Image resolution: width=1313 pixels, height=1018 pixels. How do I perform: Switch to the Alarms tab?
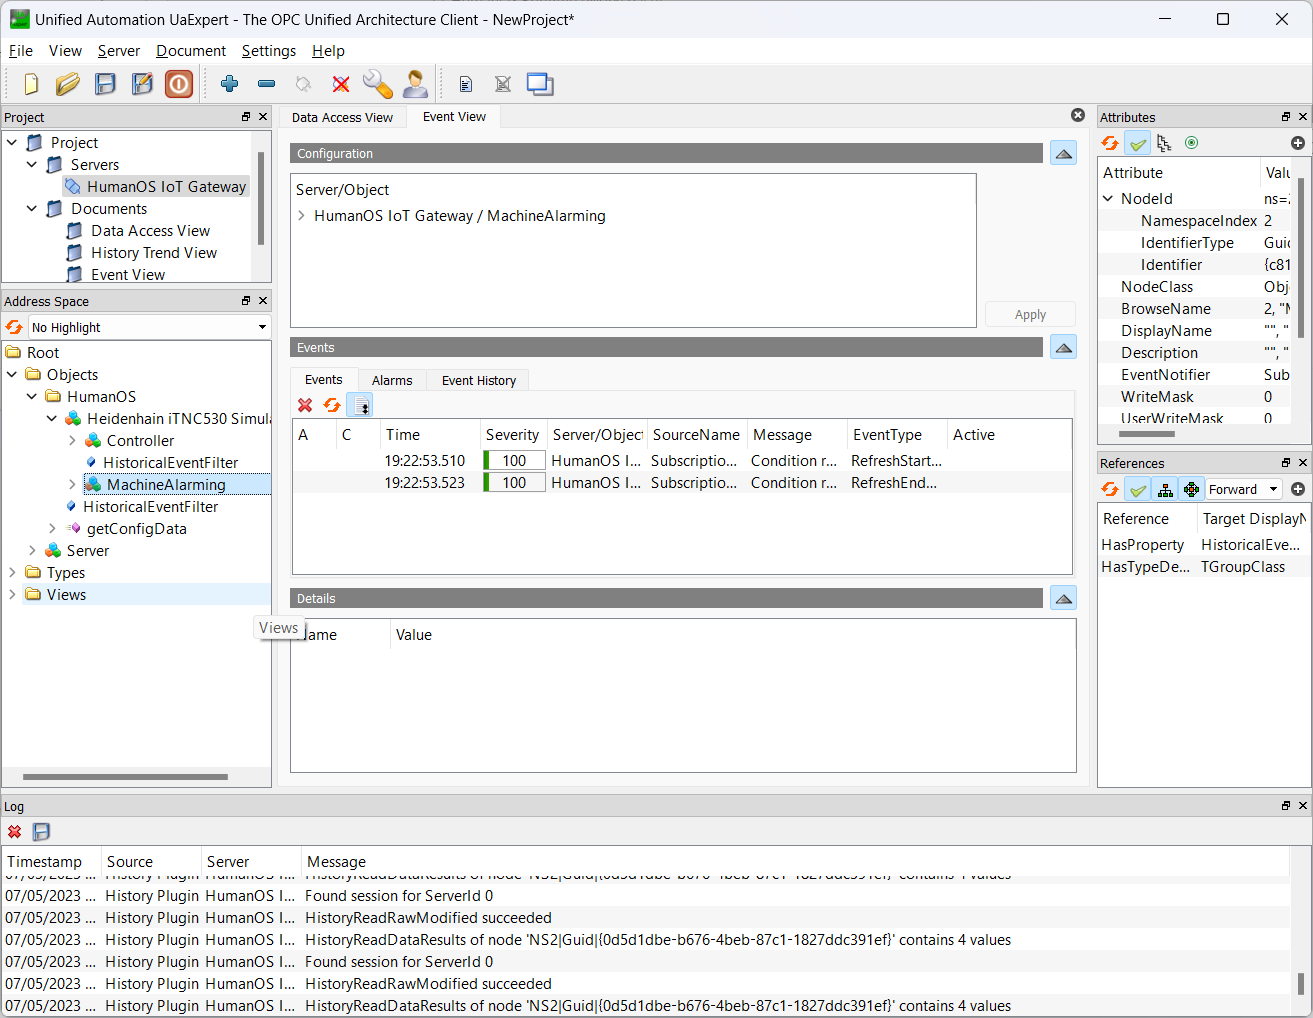(x=392, y=380)
